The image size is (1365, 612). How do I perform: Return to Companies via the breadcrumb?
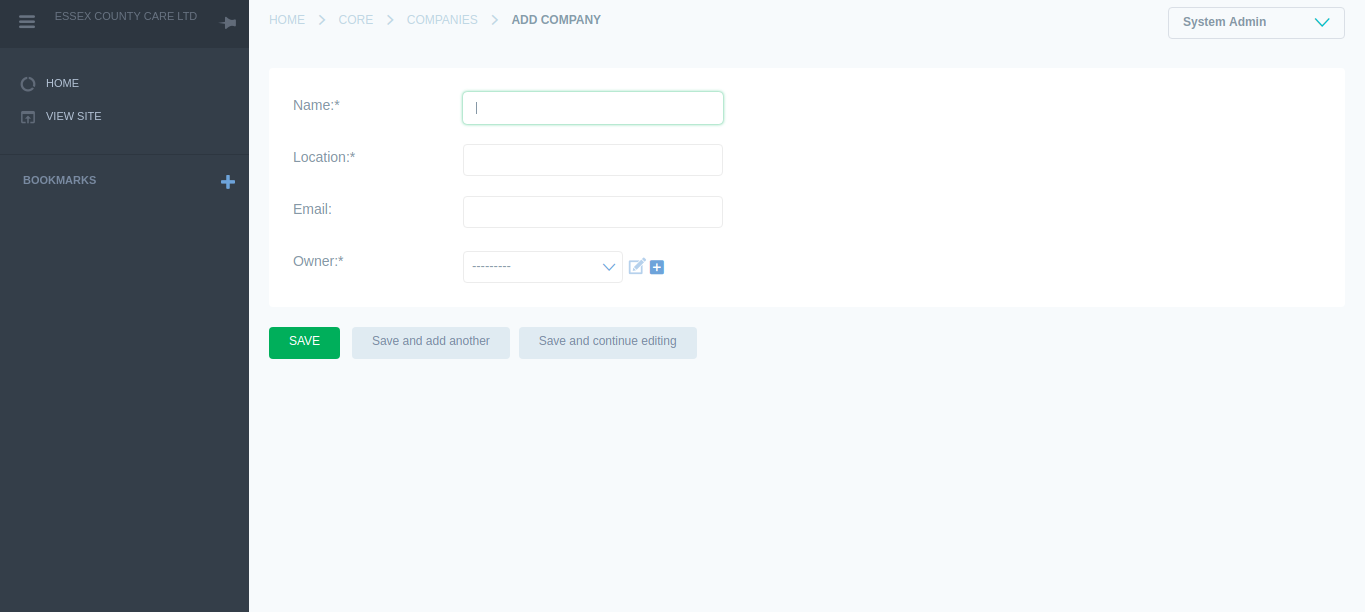pos(442,20)
